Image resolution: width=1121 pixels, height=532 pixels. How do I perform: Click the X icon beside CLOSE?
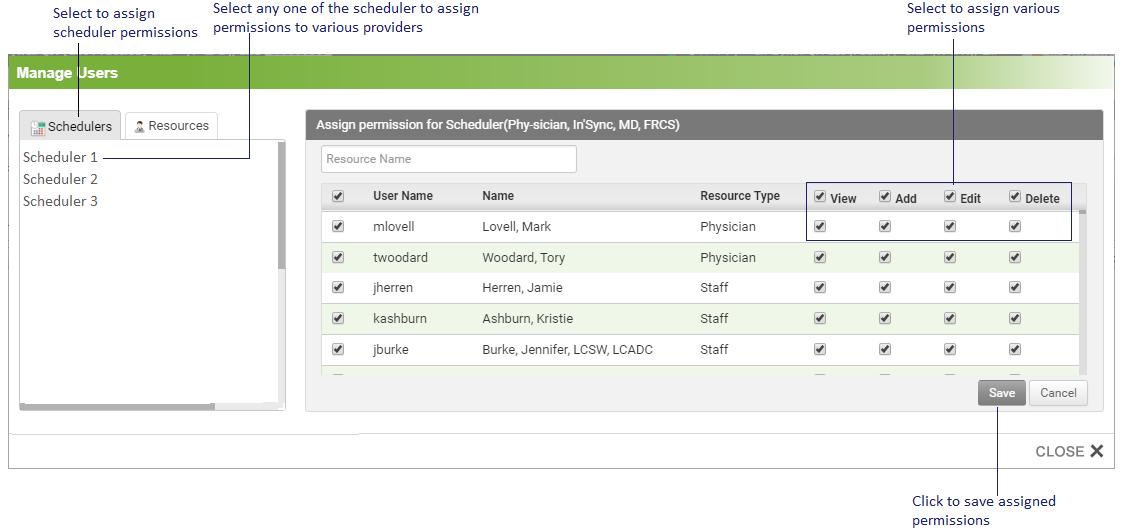[1097, 451]
